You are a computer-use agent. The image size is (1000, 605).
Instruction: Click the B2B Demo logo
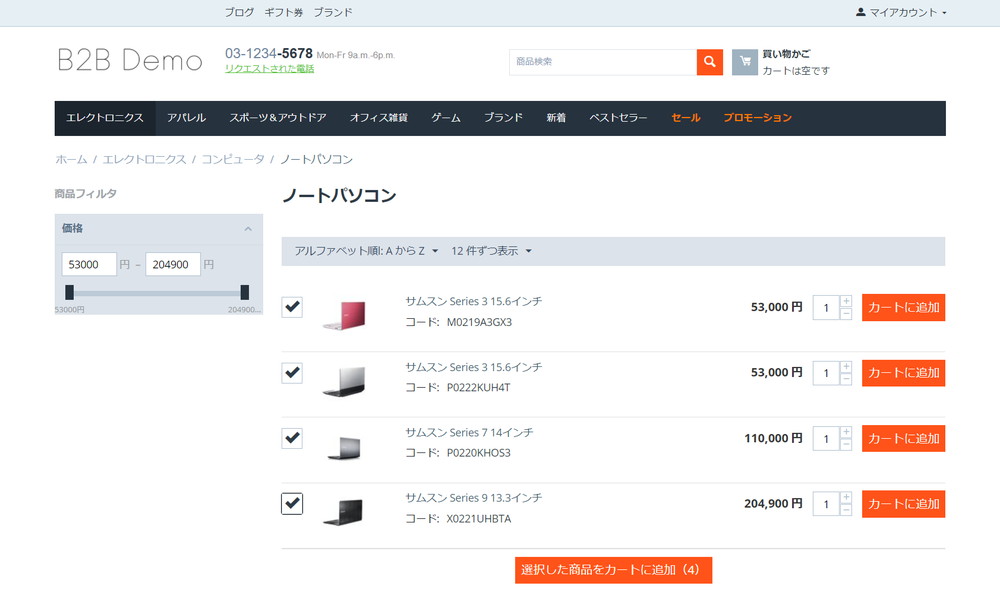pyautogui.click(x=130, y=61)
